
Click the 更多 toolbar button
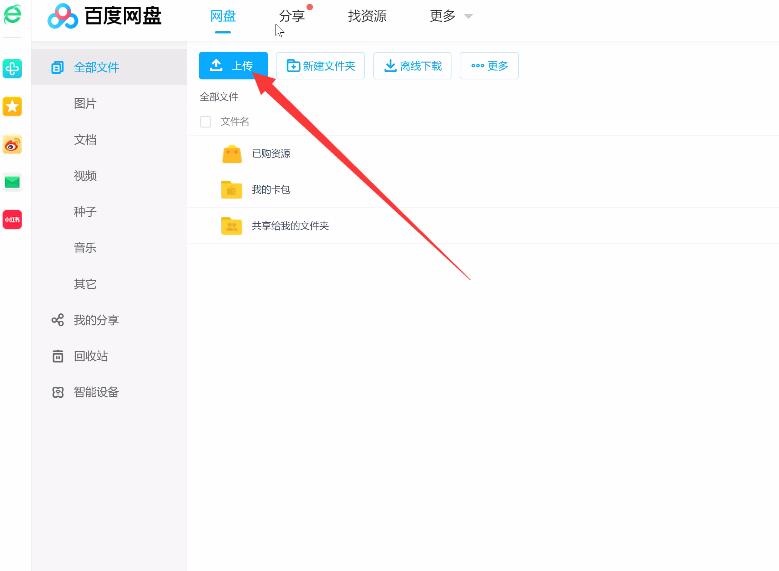pos(489,66)
